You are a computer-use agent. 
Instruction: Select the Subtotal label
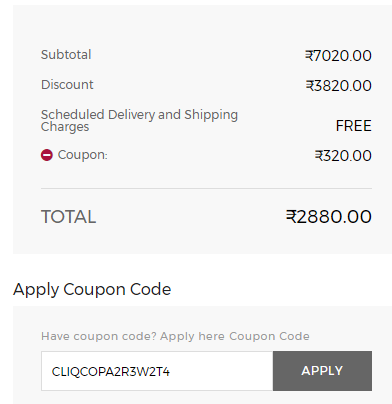[x=66, y=55]
